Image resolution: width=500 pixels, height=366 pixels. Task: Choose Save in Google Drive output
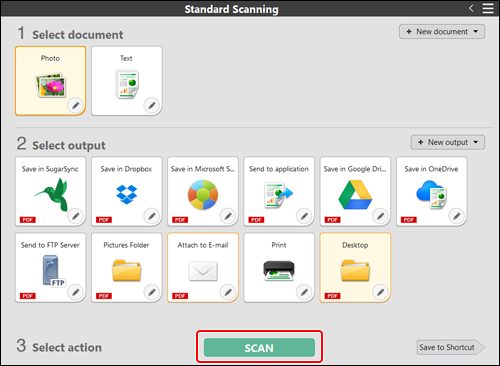(355, 191)
